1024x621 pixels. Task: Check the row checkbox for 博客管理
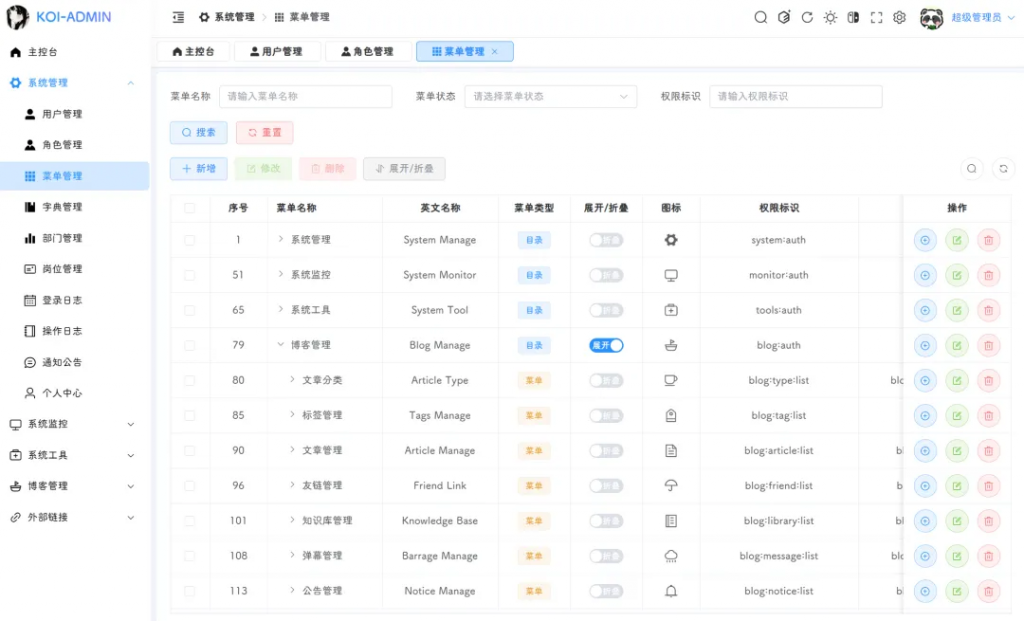[x=189, y=345]
